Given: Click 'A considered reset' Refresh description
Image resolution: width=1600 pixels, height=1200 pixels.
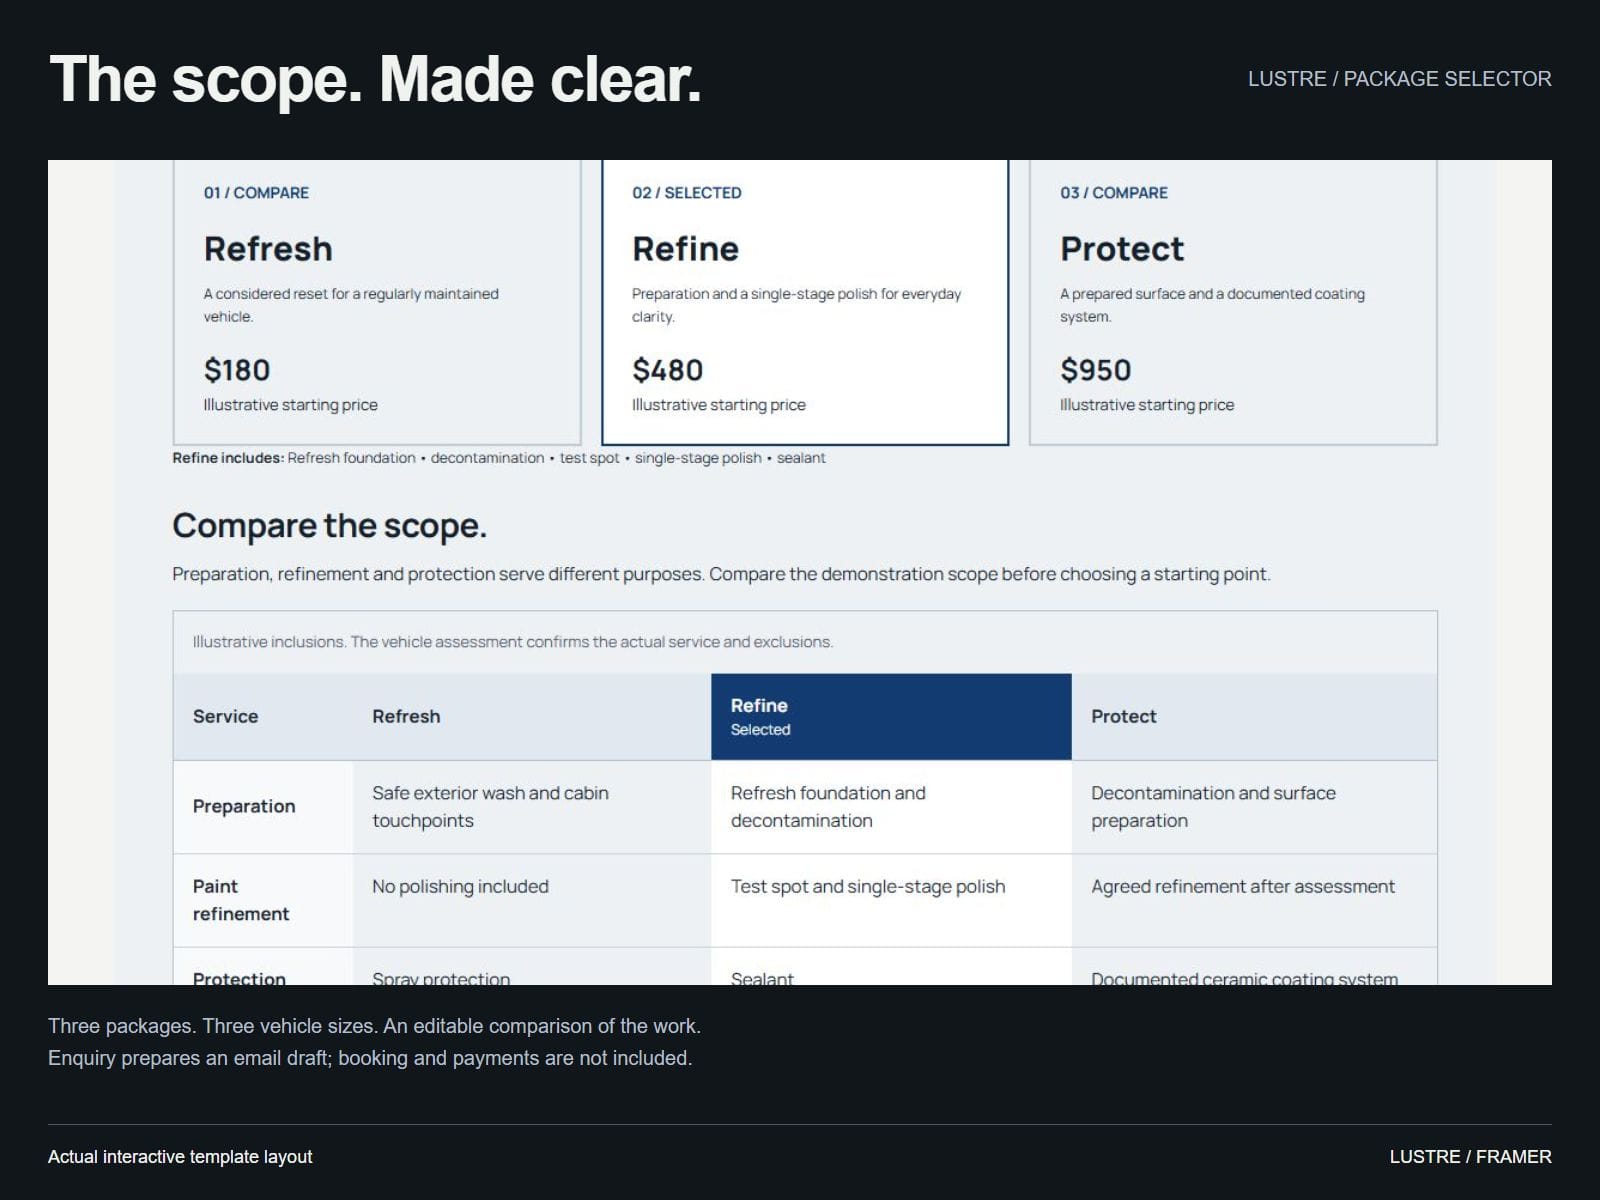Looking at the screenshot, I should click(351, 305).
